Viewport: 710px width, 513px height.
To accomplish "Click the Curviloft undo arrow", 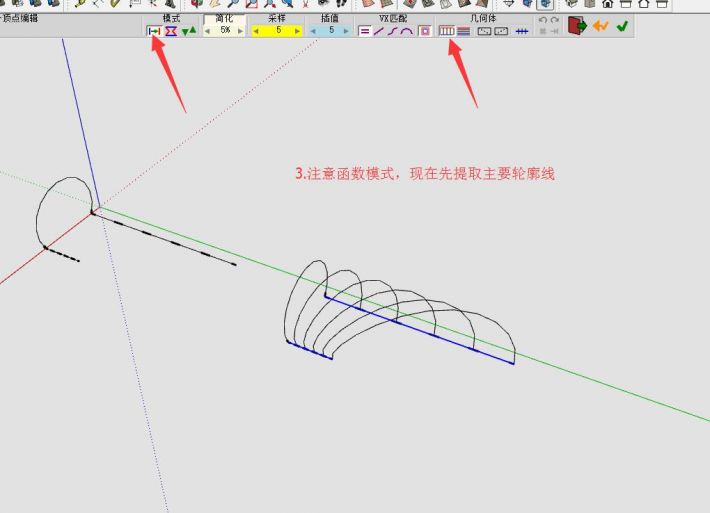I will click(x=543, y=20).
